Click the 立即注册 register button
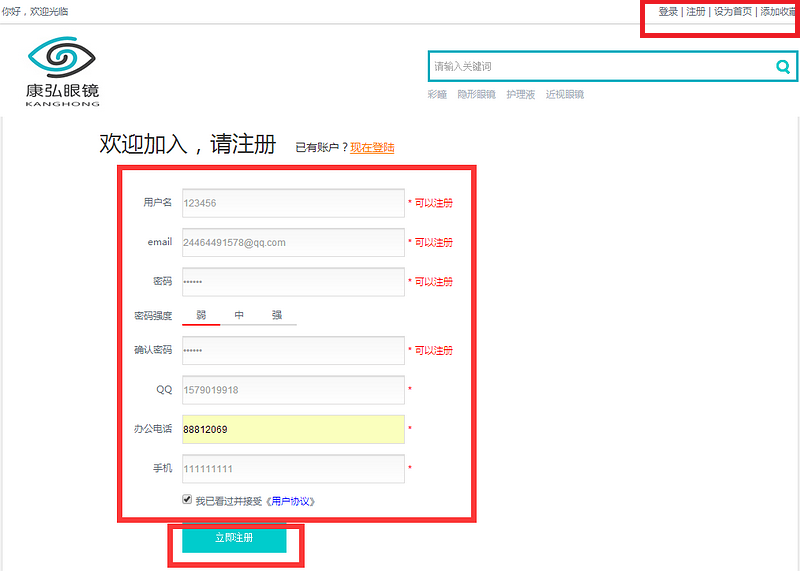This screenshot has width=800, height=571. pyautogui.click(x=234, y=538)
